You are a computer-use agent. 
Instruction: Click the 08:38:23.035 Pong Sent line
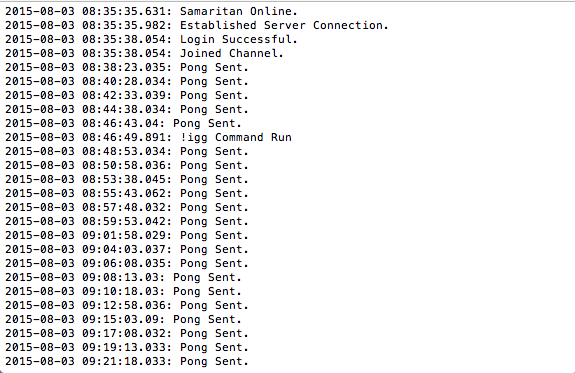click(x=127, y=67)
